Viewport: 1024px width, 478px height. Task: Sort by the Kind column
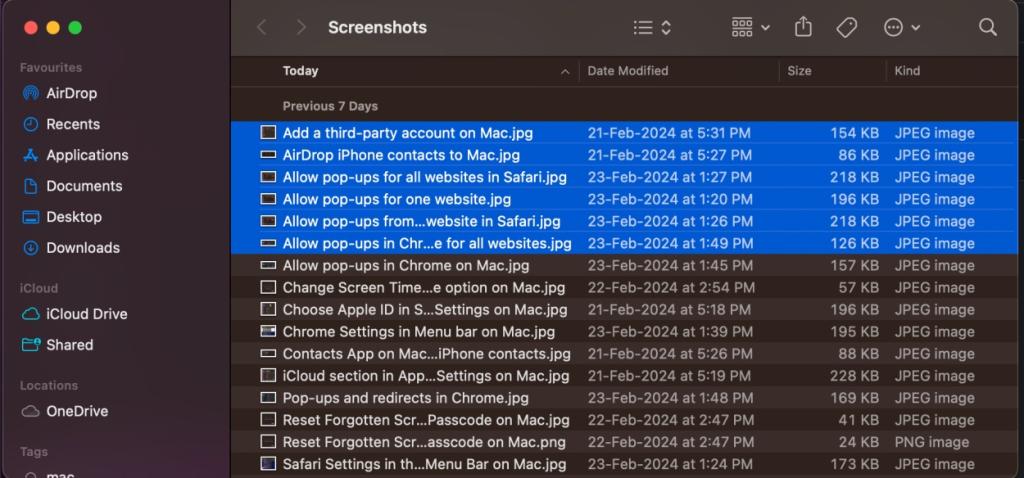pyautogui.click(x=907, y=71)
